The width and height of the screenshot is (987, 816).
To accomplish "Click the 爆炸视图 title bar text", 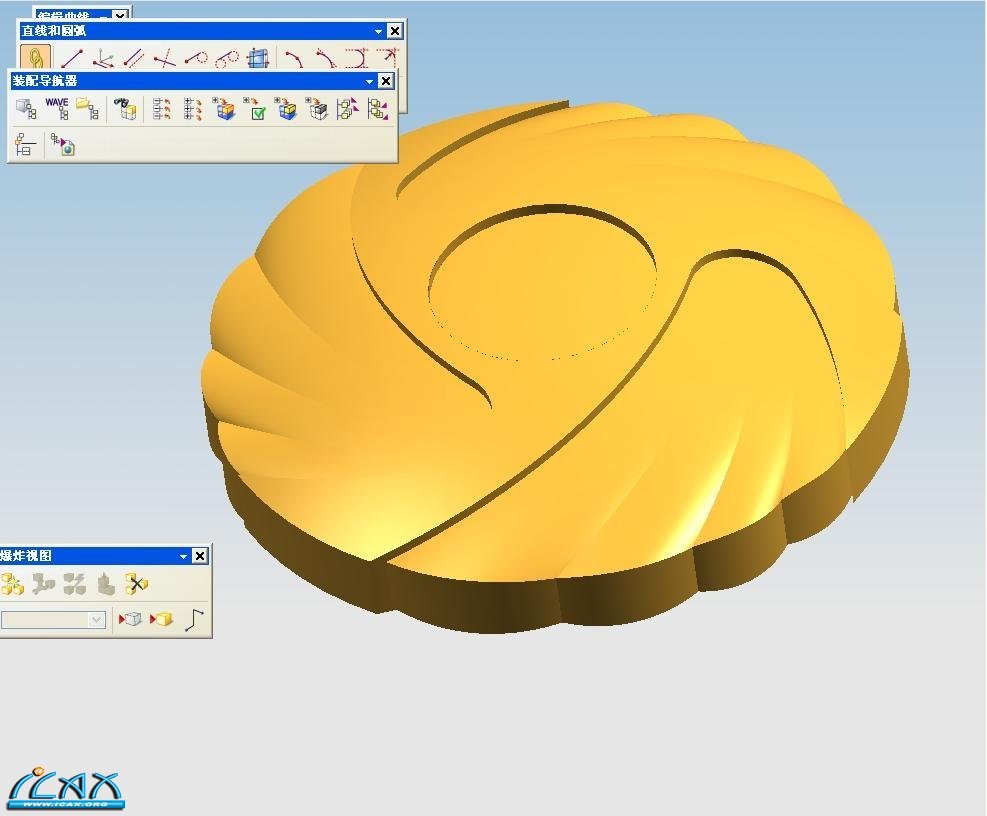I will coord(26,555).
